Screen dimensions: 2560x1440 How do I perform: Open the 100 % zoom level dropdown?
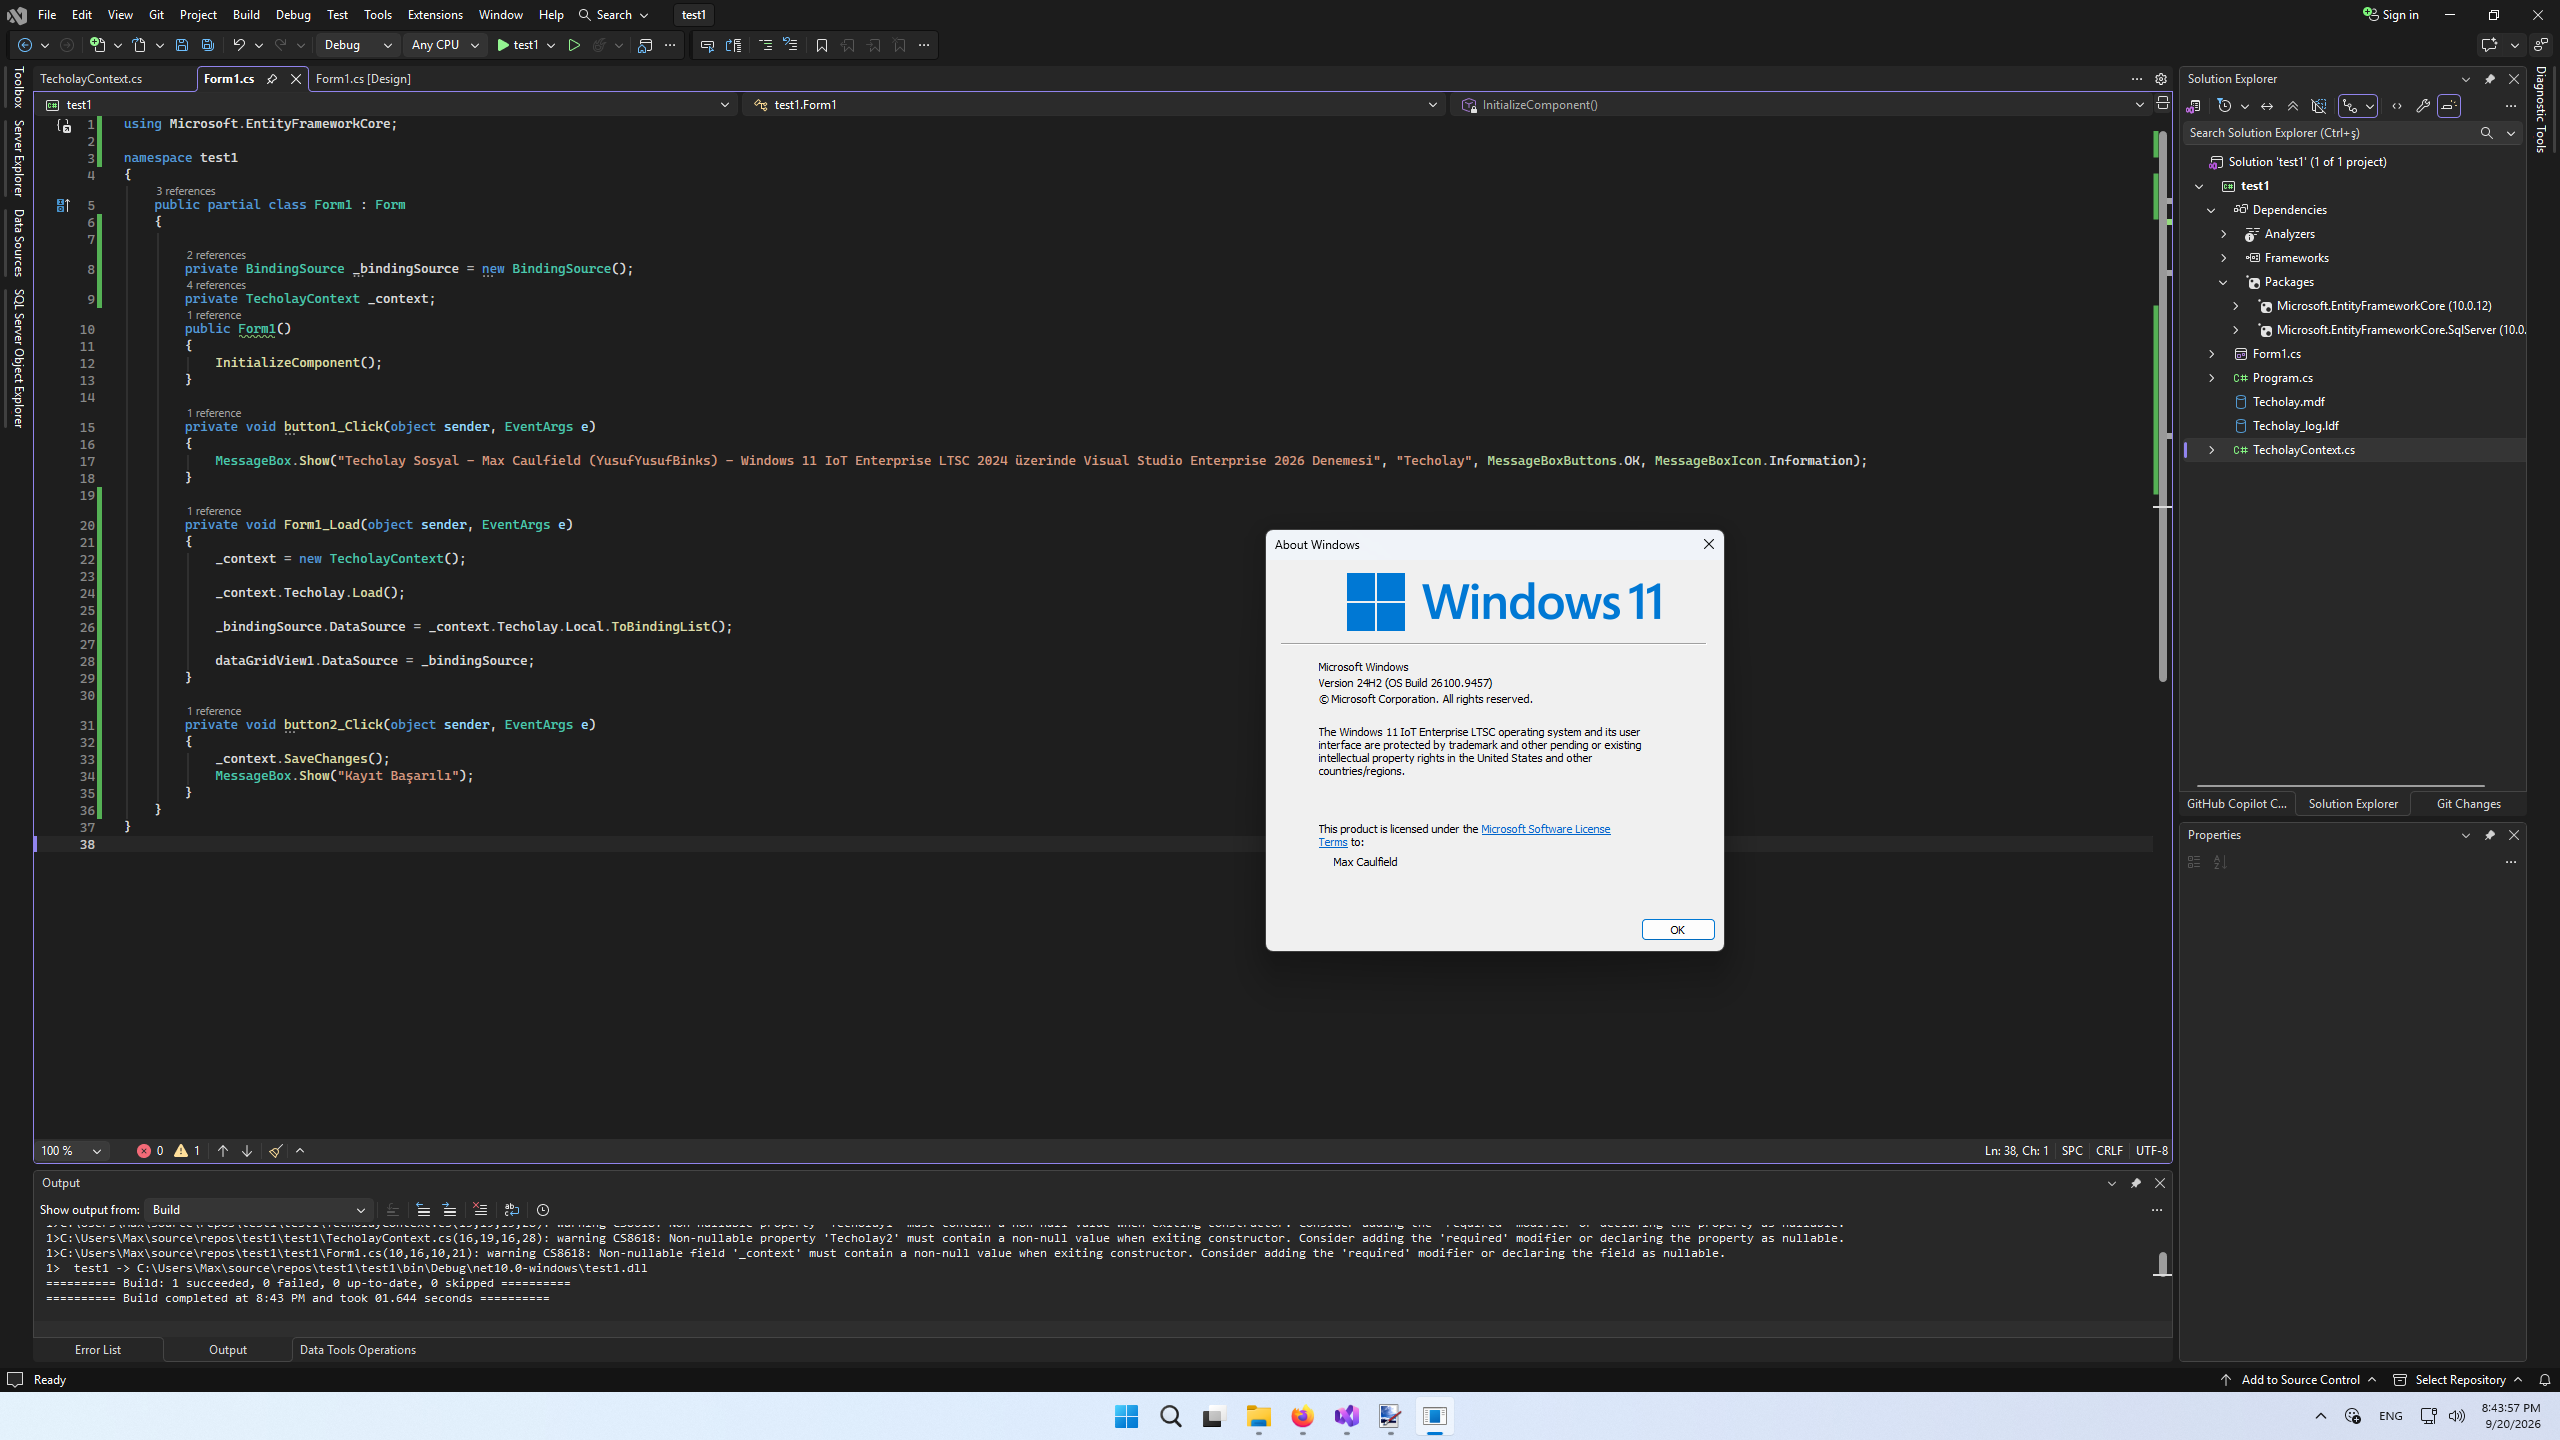tap(72, 1151)
